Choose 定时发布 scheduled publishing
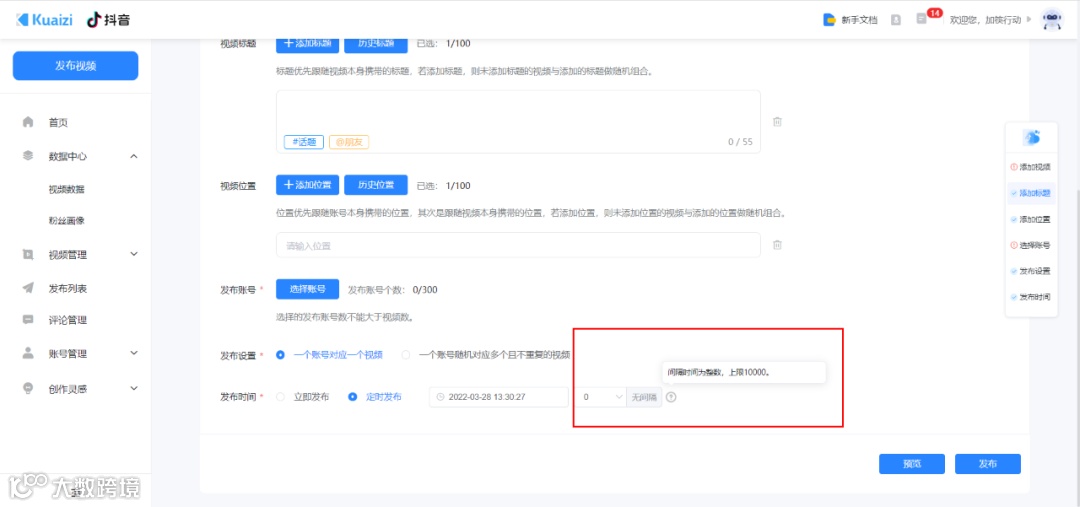The image size is (1080, 507). 375,397
